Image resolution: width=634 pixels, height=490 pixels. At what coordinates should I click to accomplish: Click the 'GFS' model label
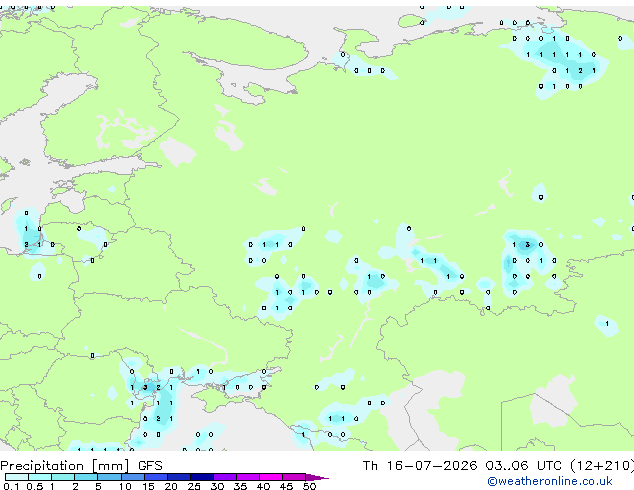coord(150,466)
